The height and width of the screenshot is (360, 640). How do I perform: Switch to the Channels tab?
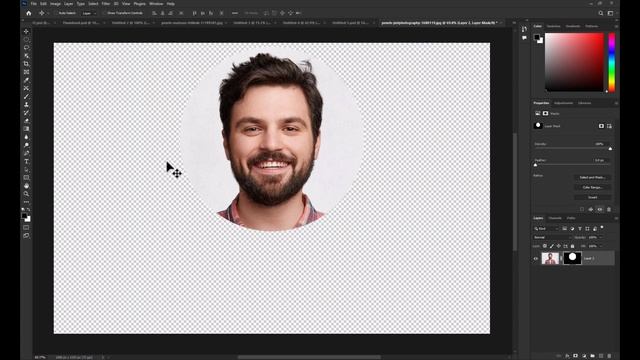[555, 218]
